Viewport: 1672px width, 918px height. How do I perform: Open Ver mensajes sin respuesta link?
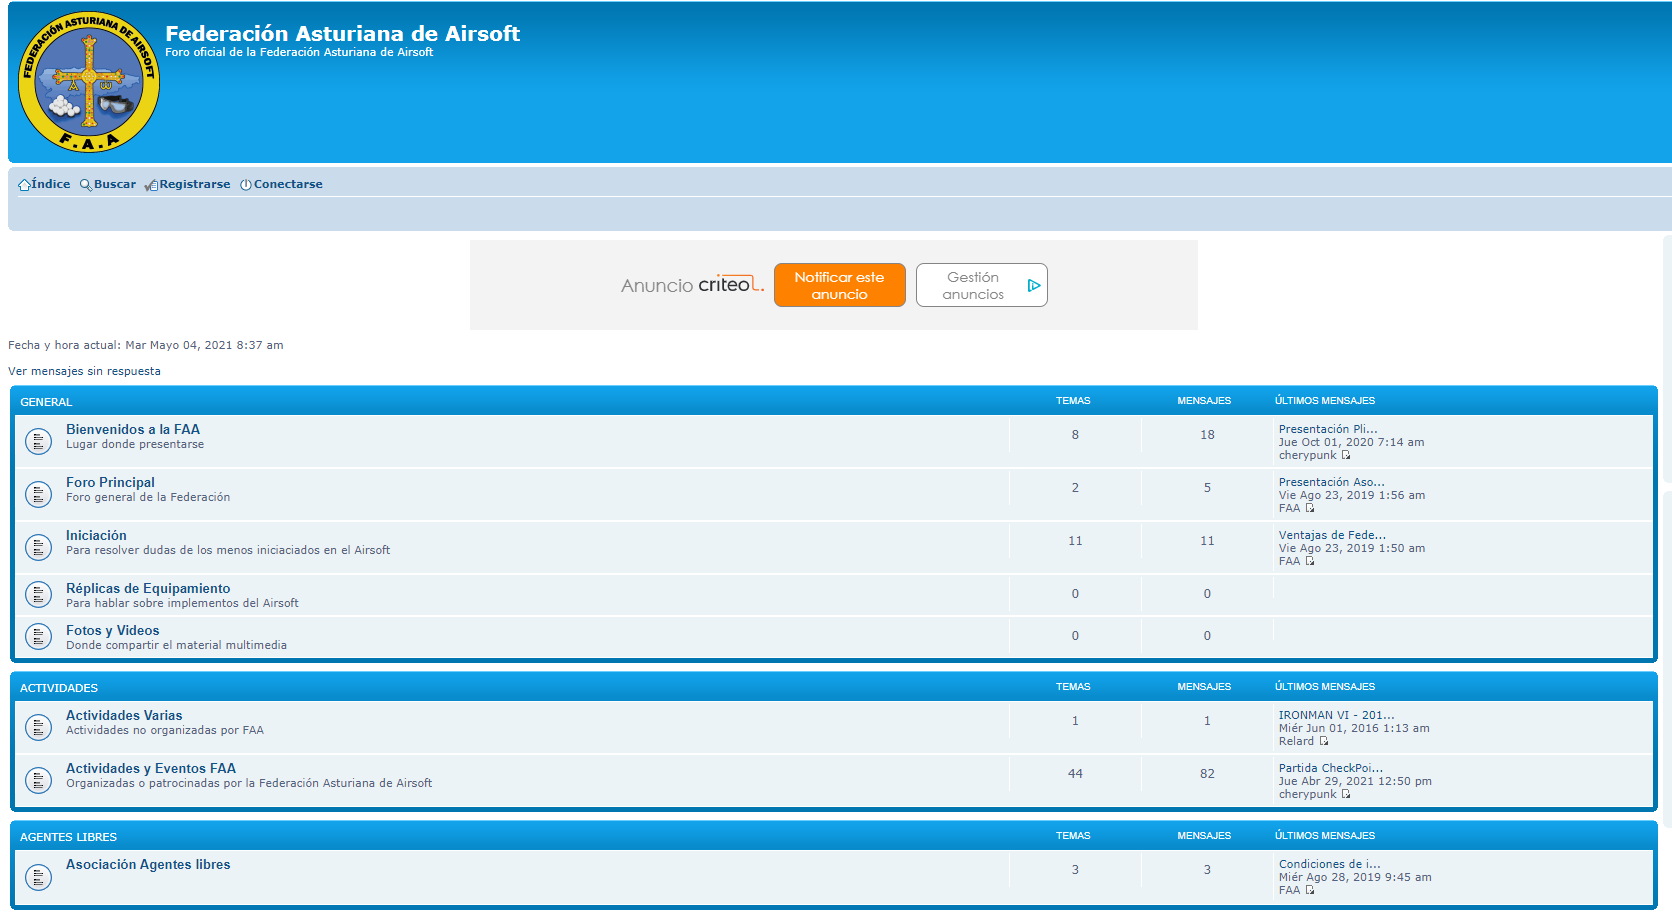tap(84, 371)
